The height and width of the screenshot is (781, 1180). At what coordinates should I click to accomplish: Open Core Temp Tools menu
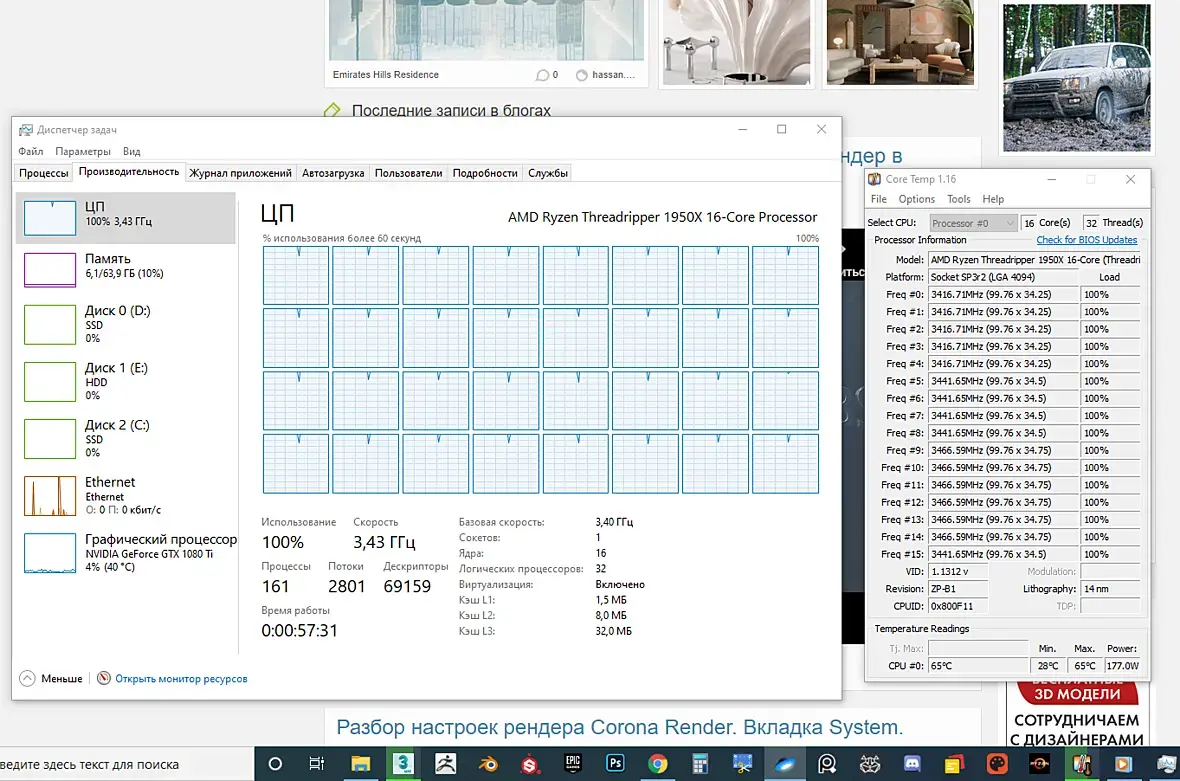click(959, 199)
